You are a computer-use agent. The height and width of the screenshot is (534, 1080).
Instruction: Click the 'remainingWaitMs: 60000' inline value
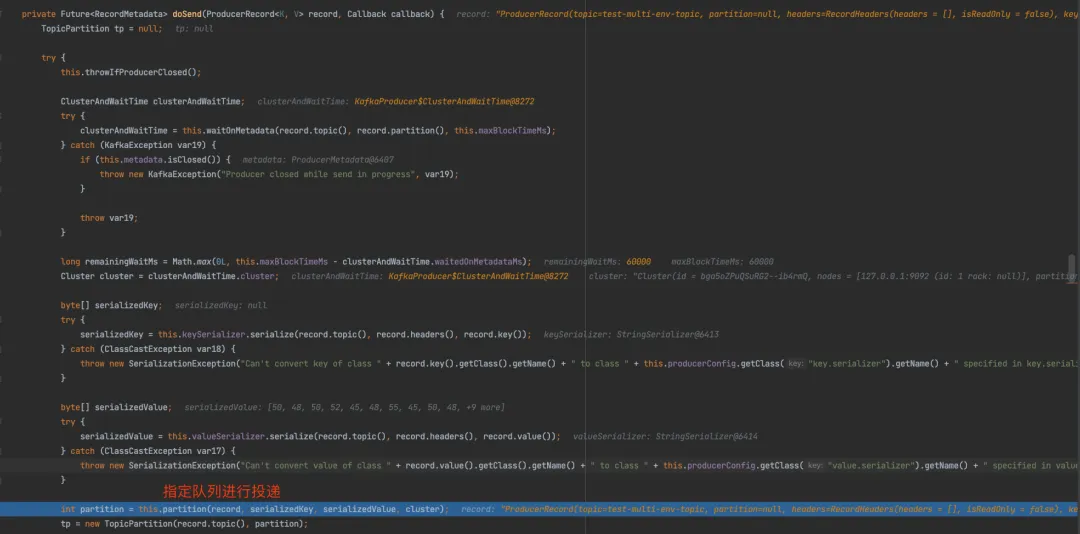click(x=597, y=262)
